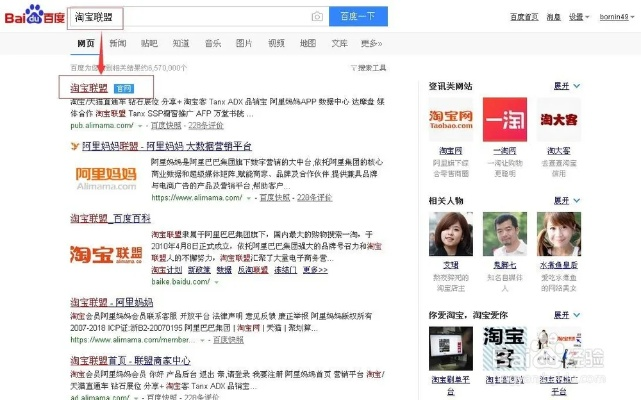
Task: Open 反淘联盟 sublink
Action: click(253, 270)
